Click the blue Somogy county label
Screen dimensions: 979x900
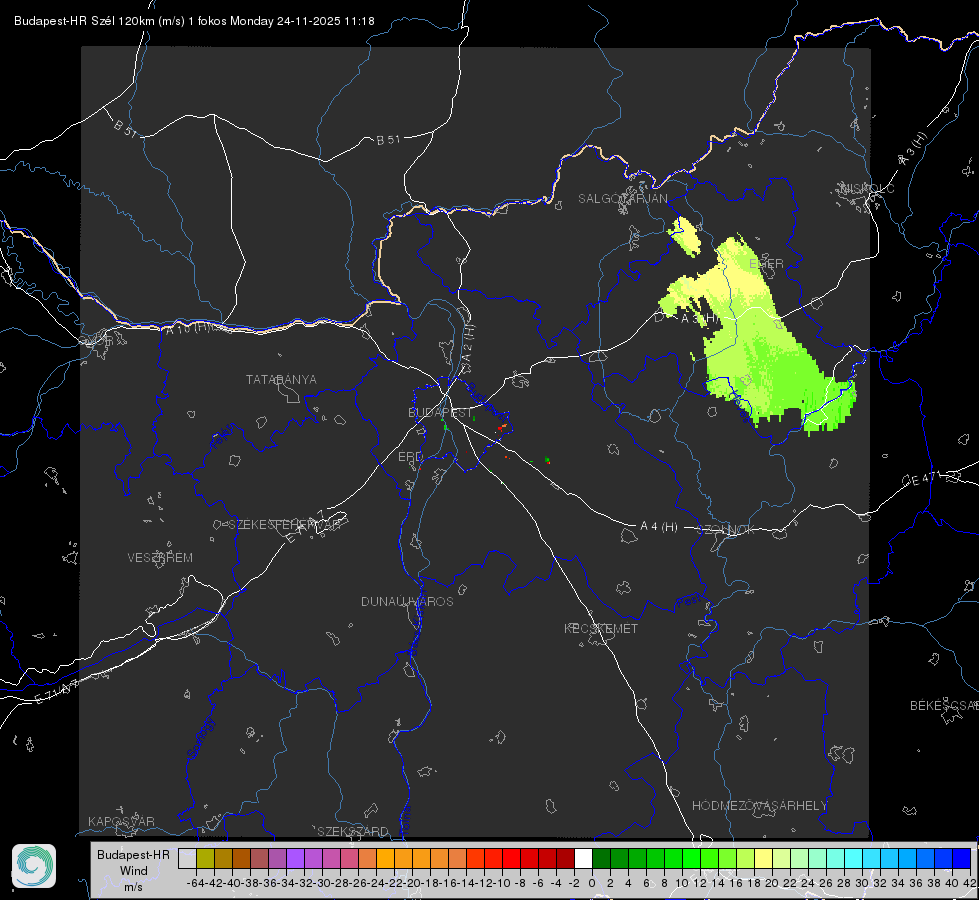coord(200,739)
